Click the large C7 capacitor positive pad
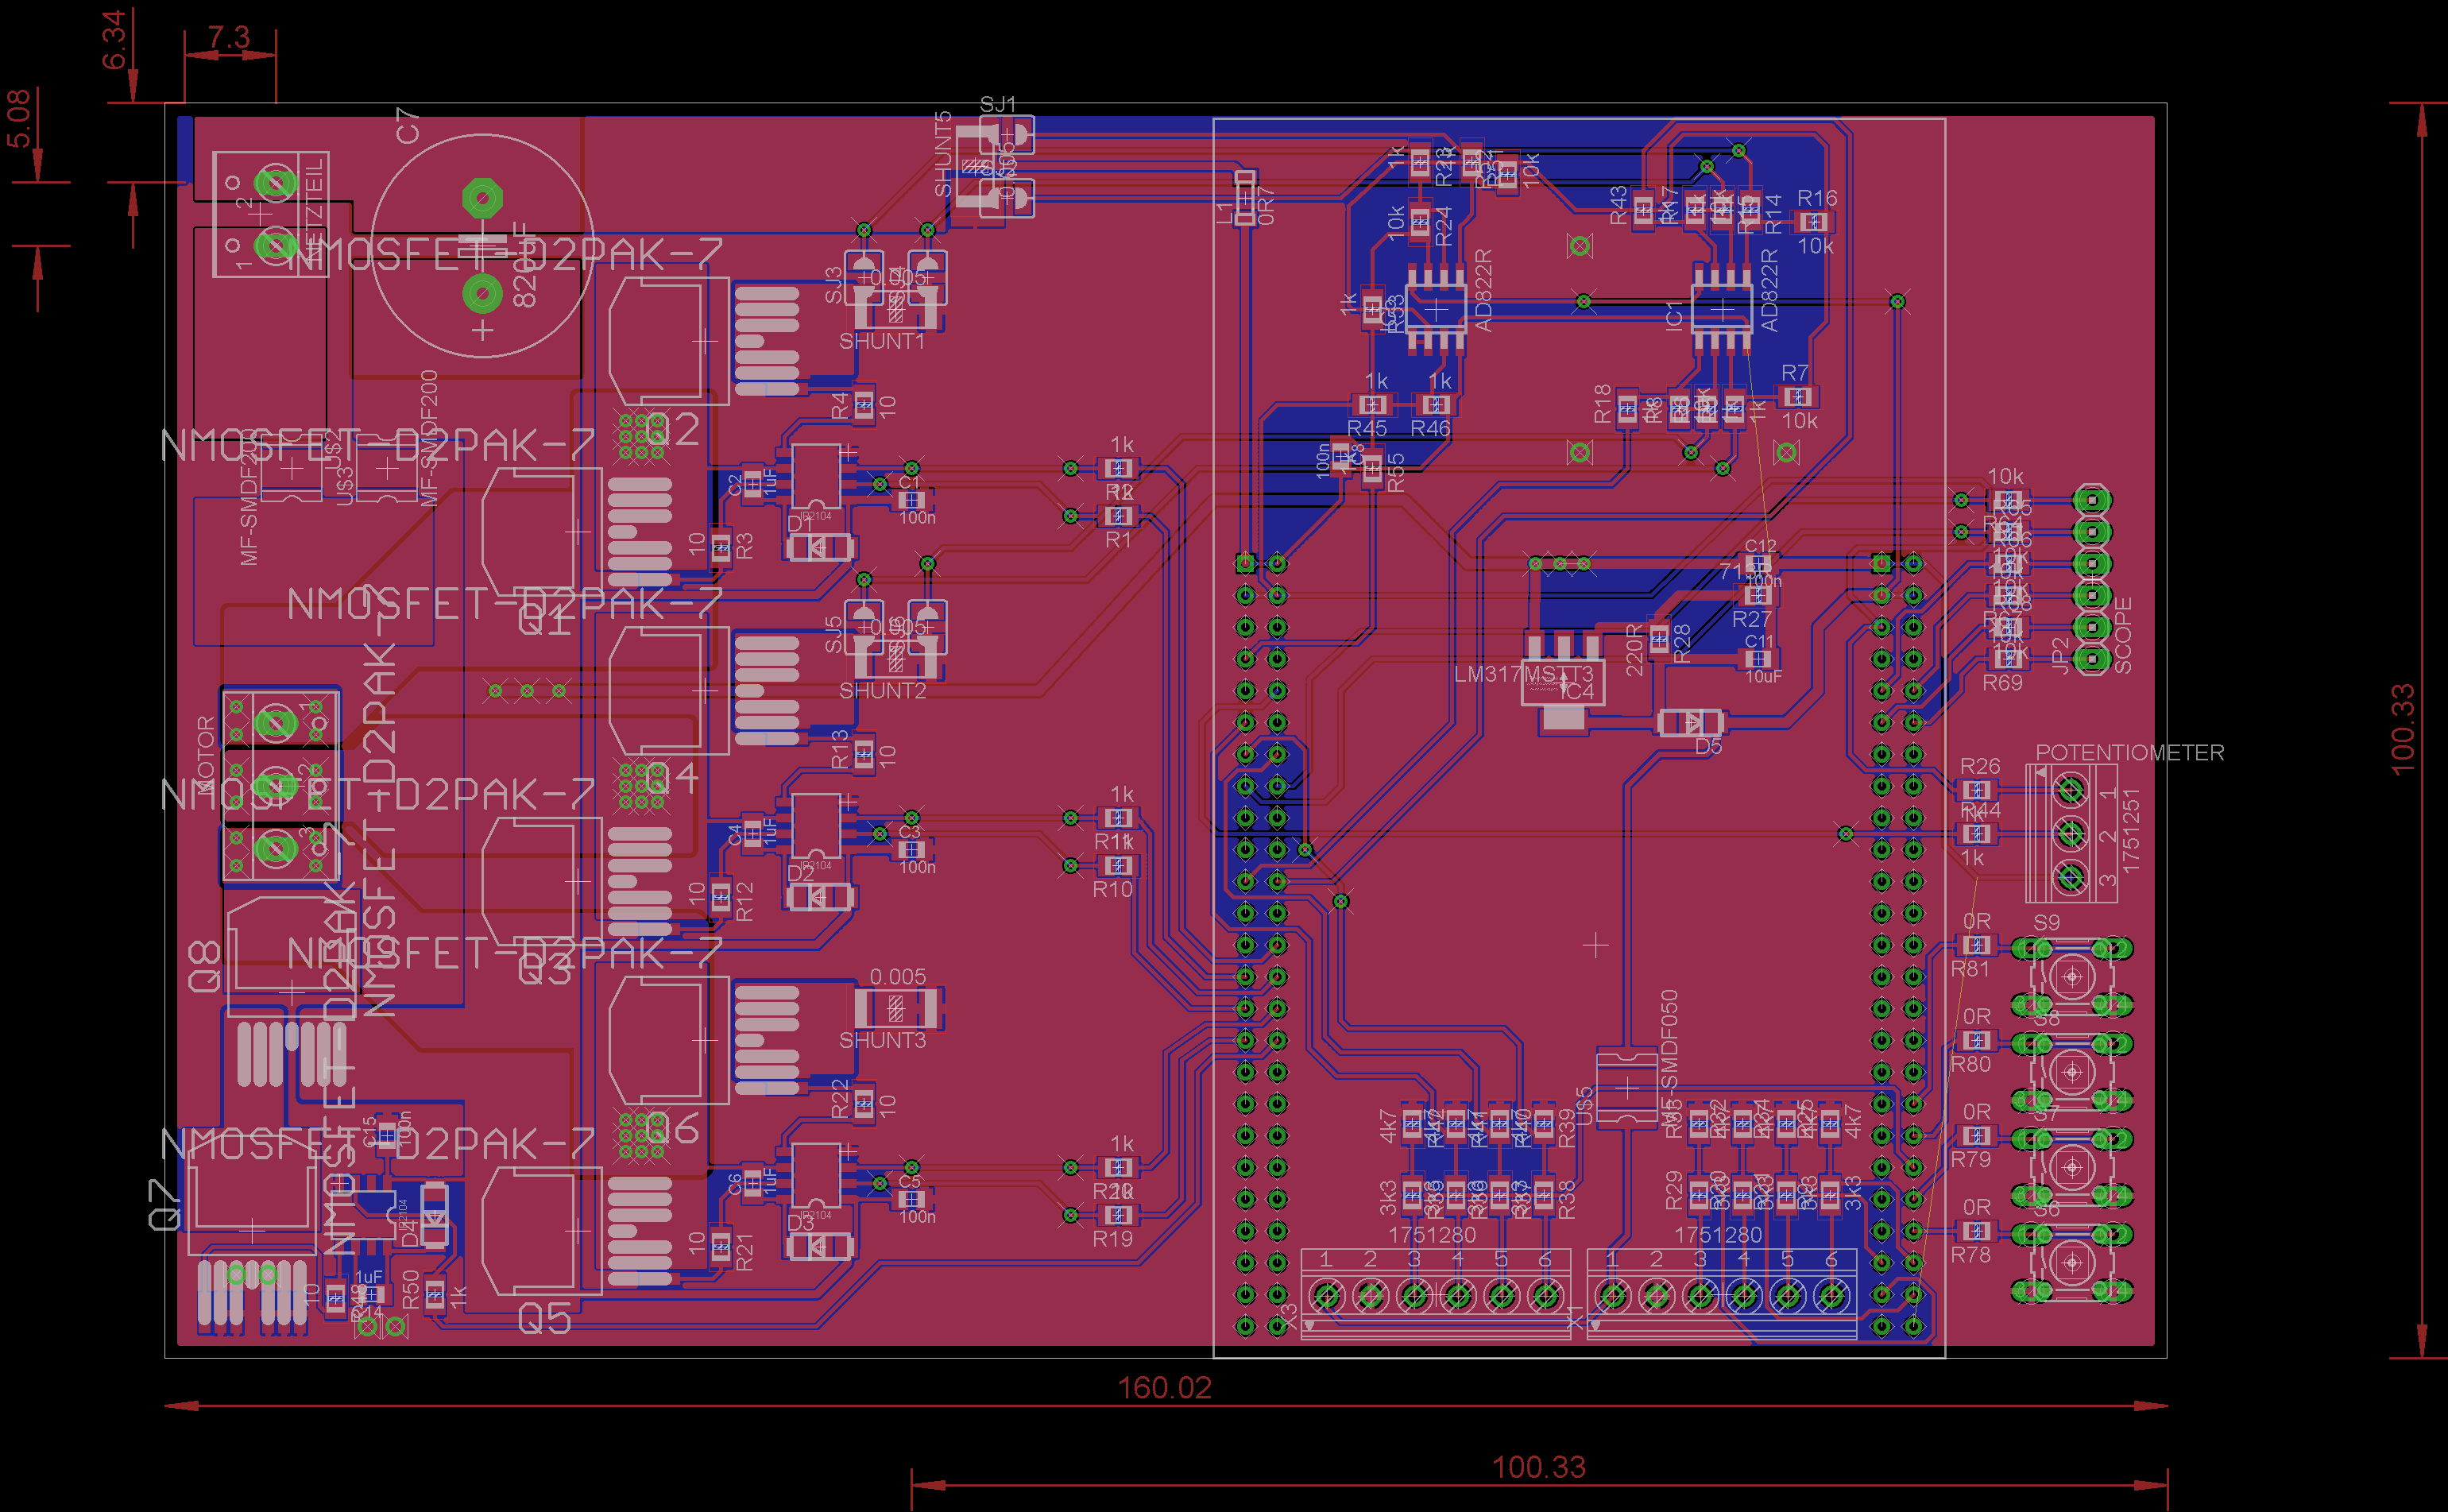2448x1512 pixels. click(x=482, y=294)
